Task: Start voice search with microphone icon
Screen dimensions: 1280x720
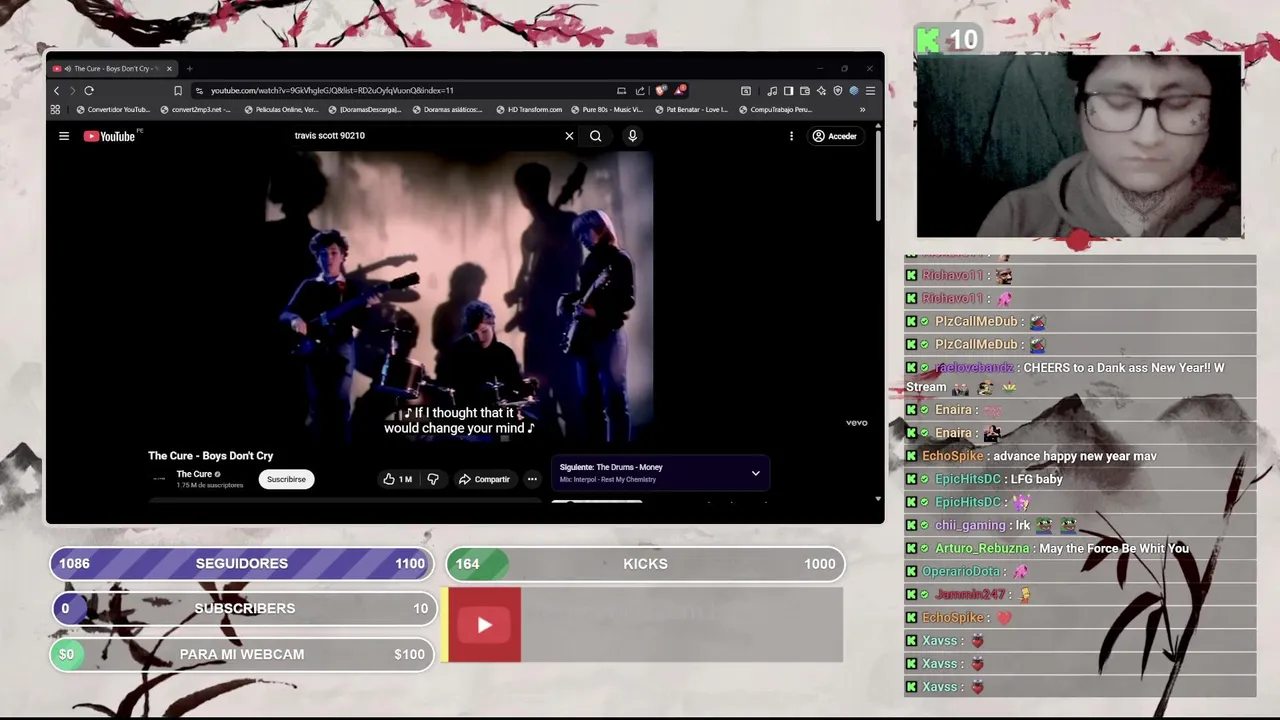Action: click(x=632, y=136)
